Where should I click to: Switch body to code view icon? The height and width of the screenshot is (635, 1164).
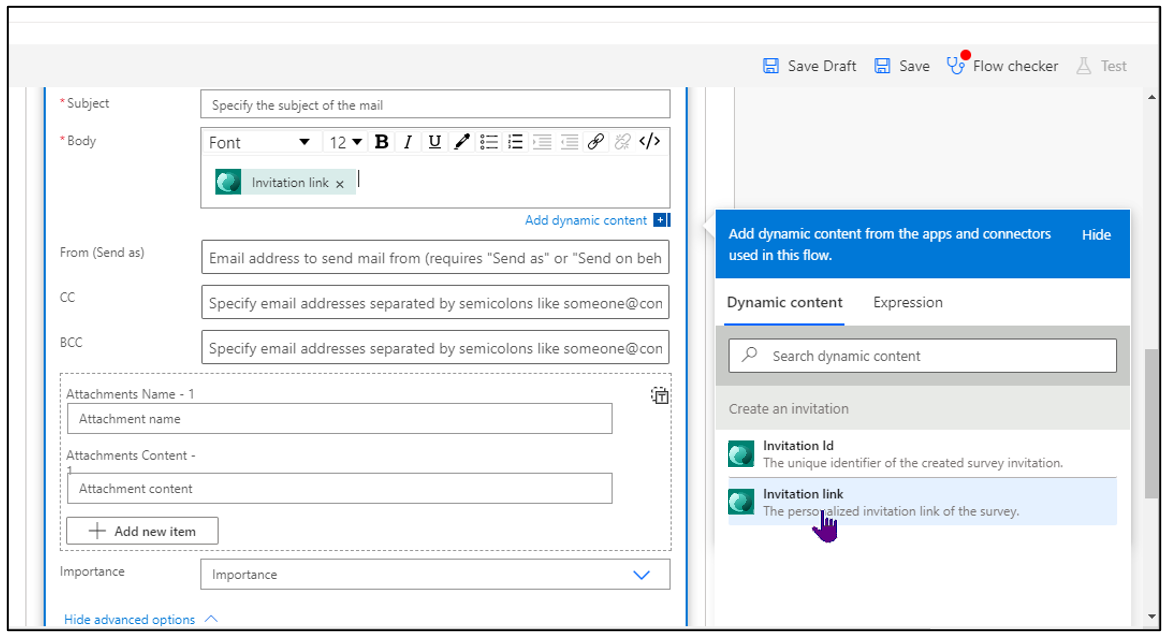pyautogui.click(x=650, y=141)
